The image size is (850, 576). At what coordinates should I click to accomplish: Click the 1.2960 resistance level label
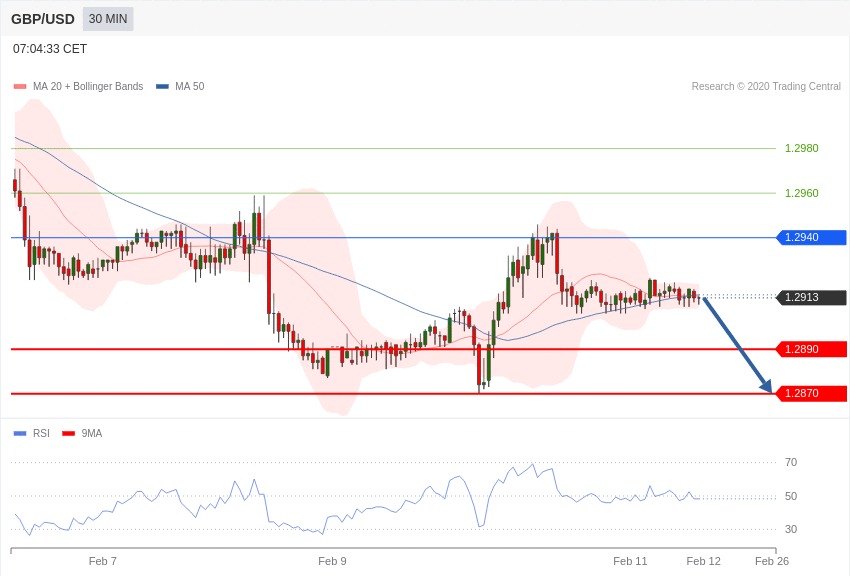[802, 193]
